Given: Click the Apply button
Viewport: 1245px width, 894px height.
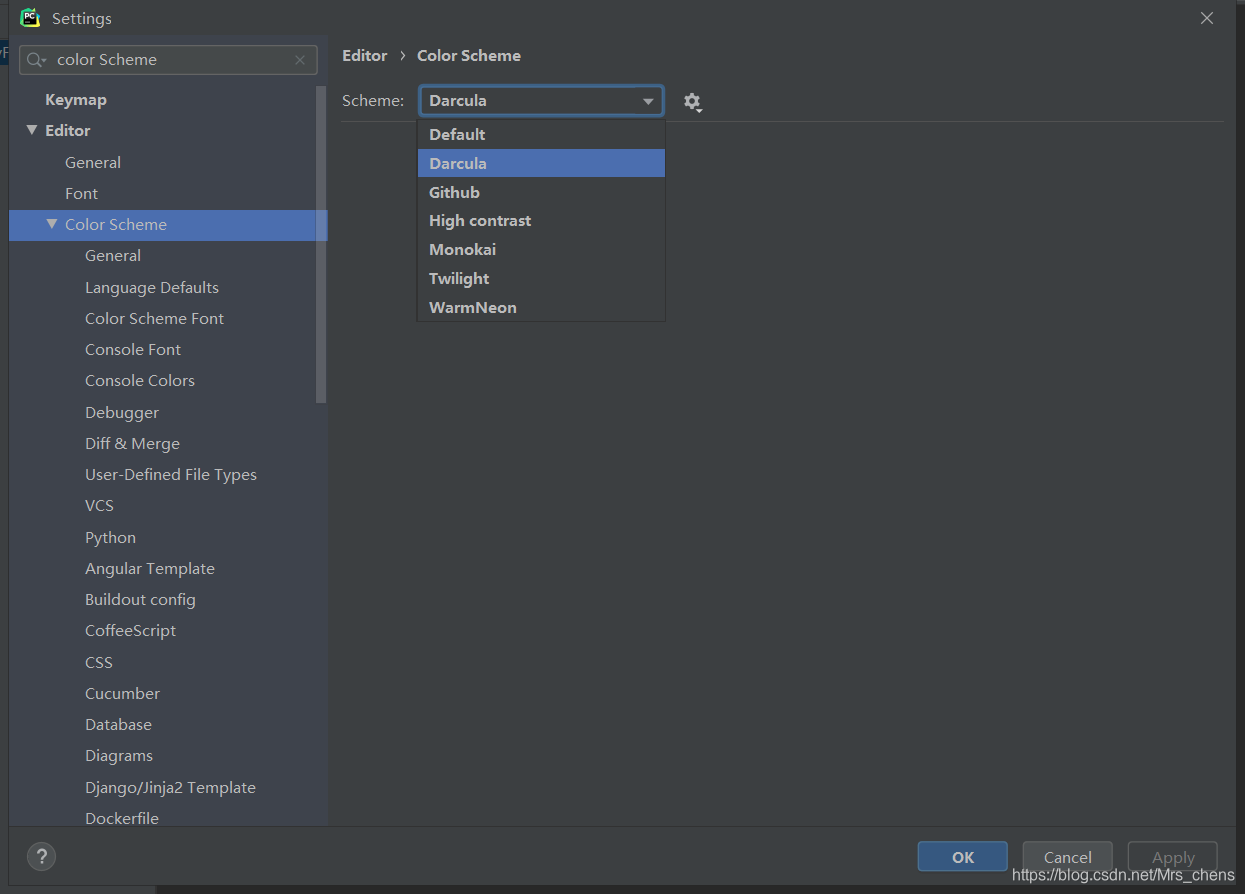Looking at the screenshot, I should (x=1173, y=857).
